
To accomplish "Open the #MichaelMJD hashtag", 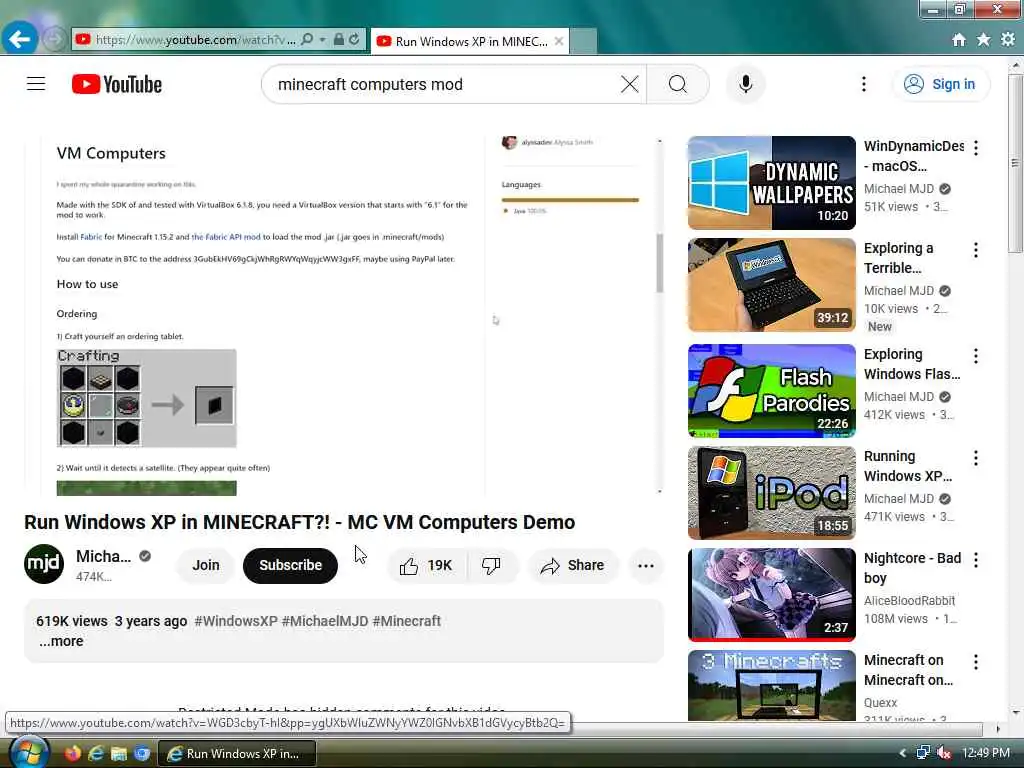I will 325,621.
